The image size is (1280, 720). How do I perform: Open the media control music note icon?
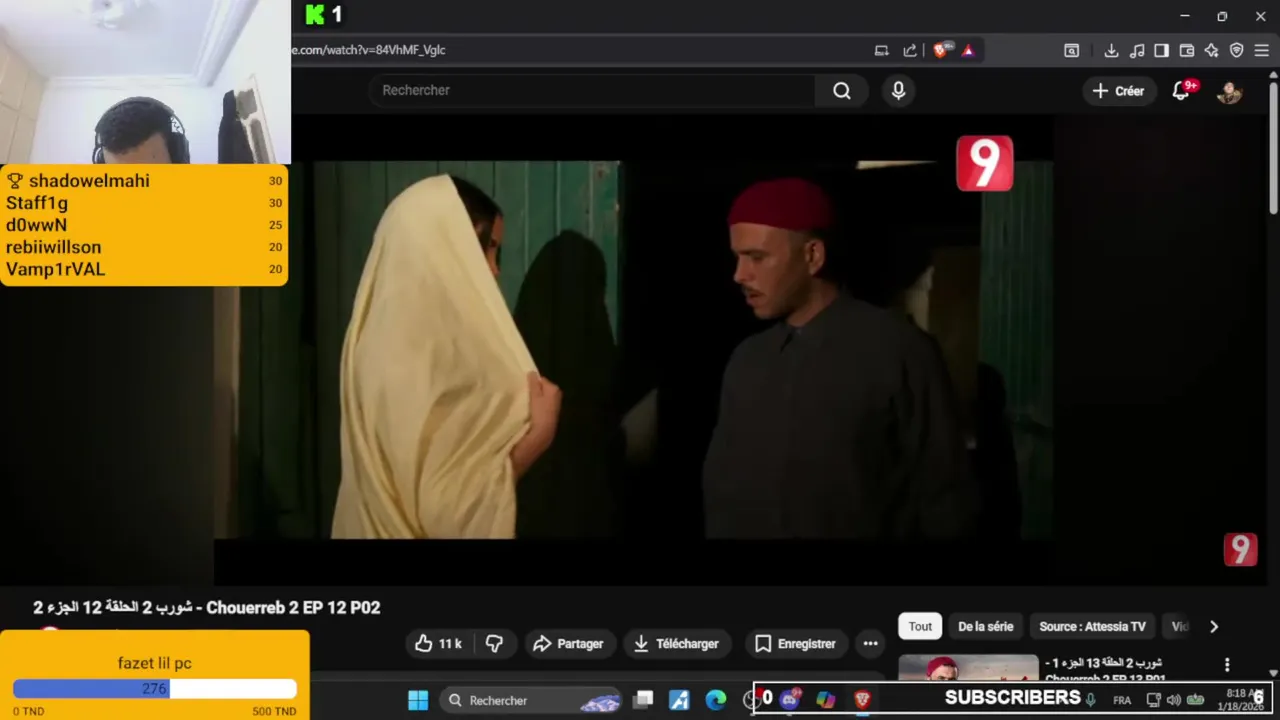pyautogui.click(x=1137, y=50)
